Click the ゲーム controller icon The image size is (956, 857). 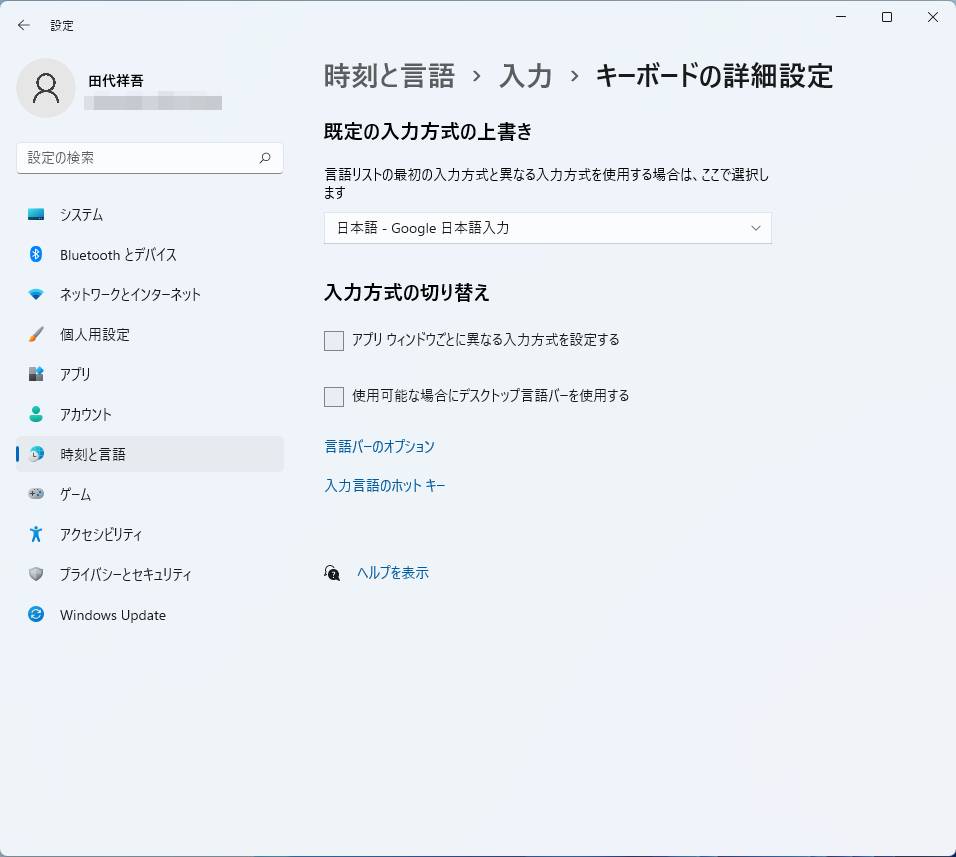pos(36,494)
